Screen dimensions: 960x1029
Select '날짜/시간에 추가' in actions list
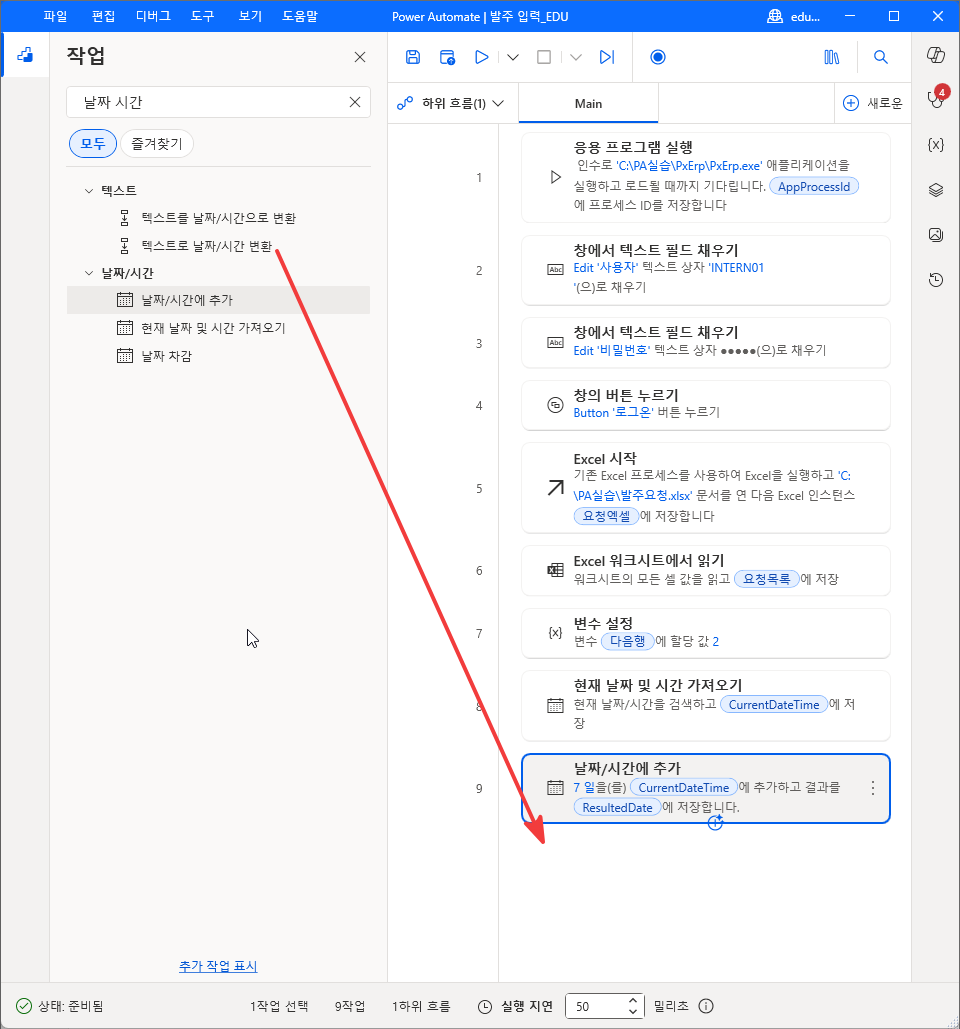[219, 300]
